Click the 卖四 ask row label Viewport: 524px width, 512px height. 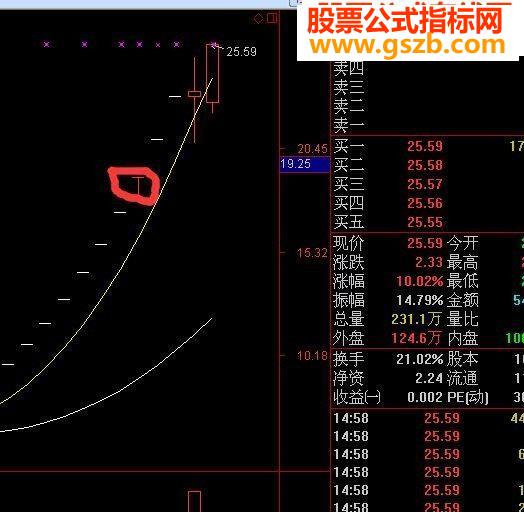click(349, 69)
